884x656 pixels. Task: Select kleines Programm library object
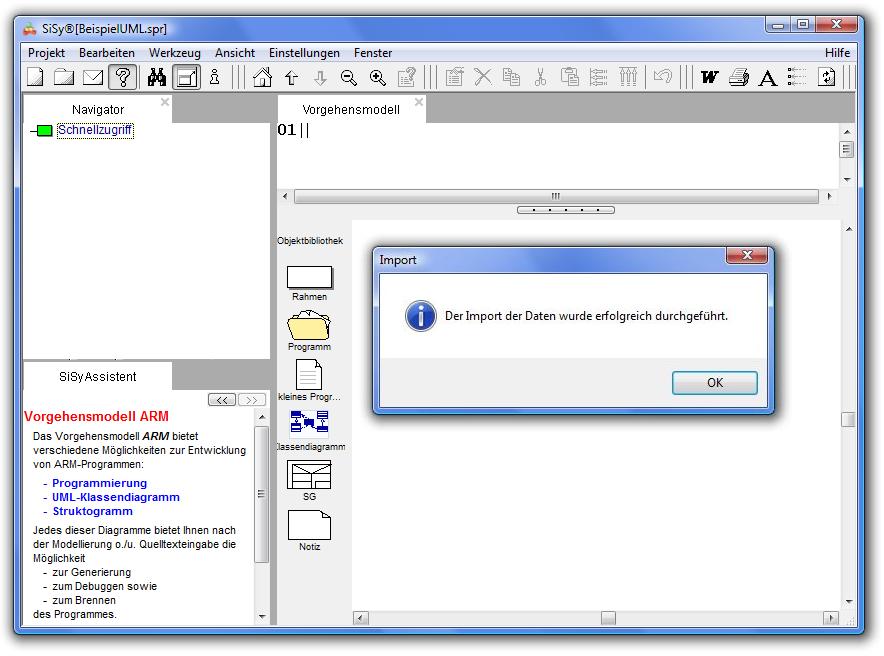click(x=309, y=380)
